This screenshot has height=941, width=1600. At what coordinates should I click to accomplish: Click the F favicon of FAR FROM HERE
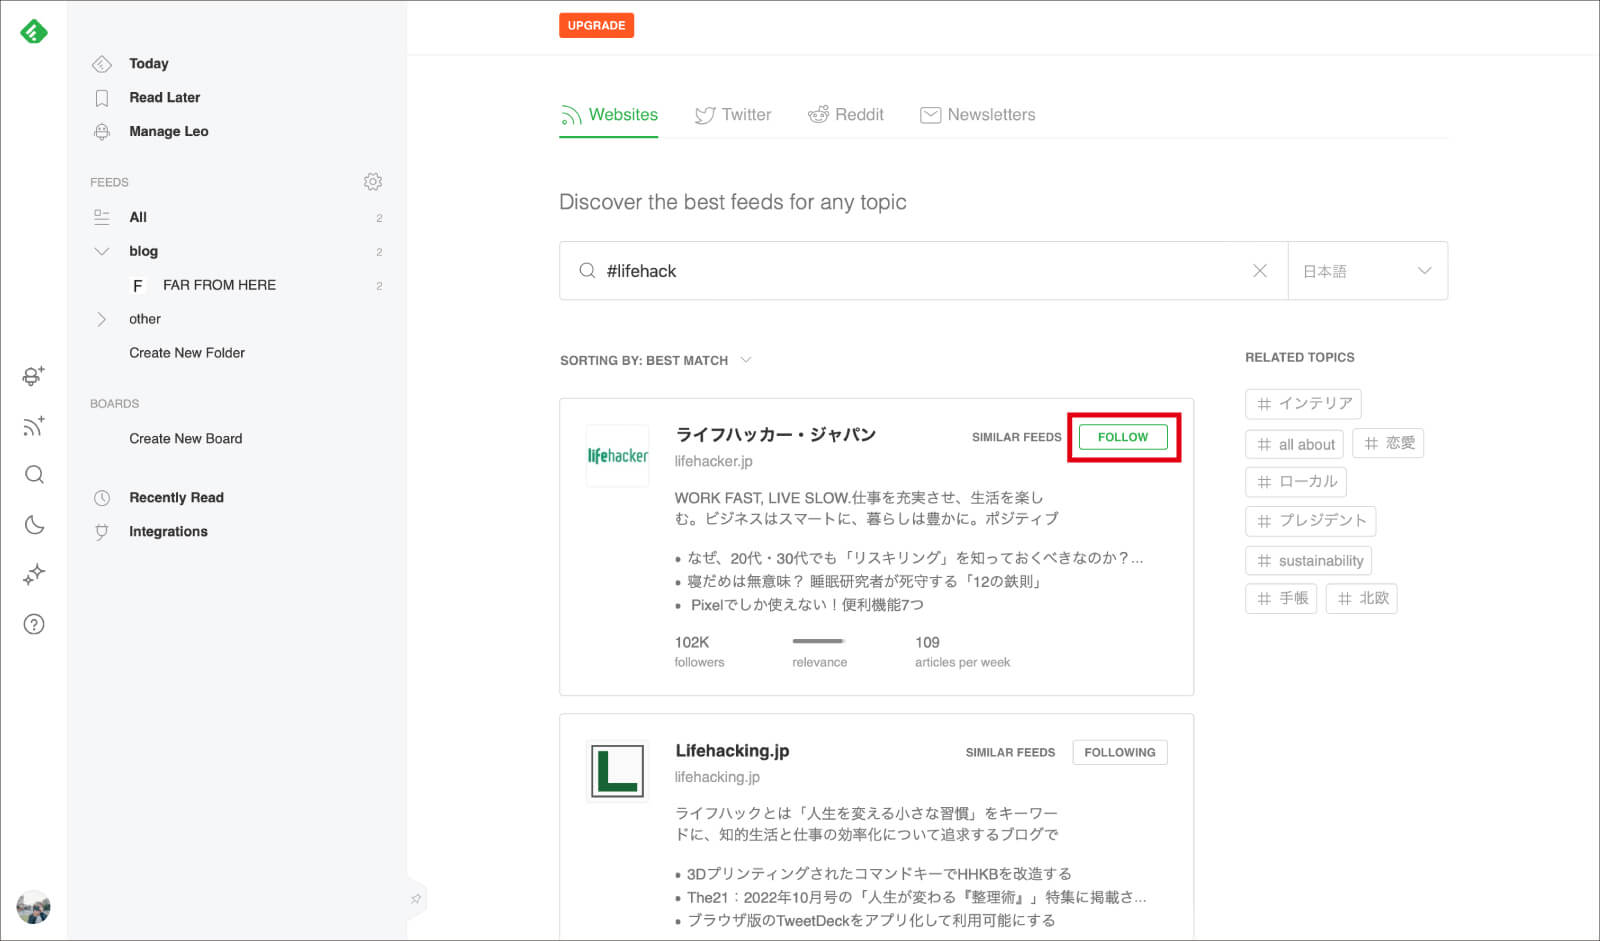click(x=138, y=286)
